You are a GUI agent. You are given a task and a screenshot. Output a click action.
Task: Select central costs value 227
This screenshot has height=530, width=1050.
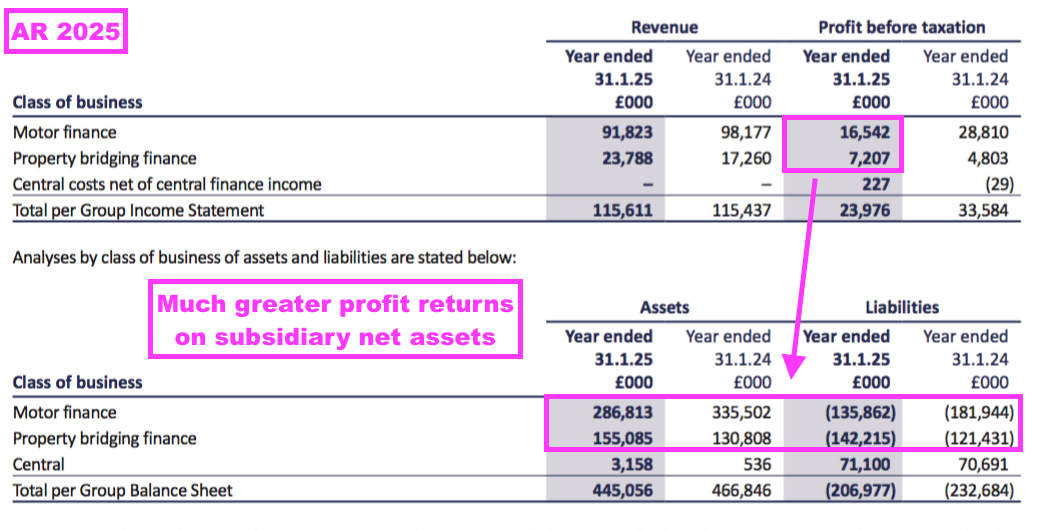[x=876, y=184]
